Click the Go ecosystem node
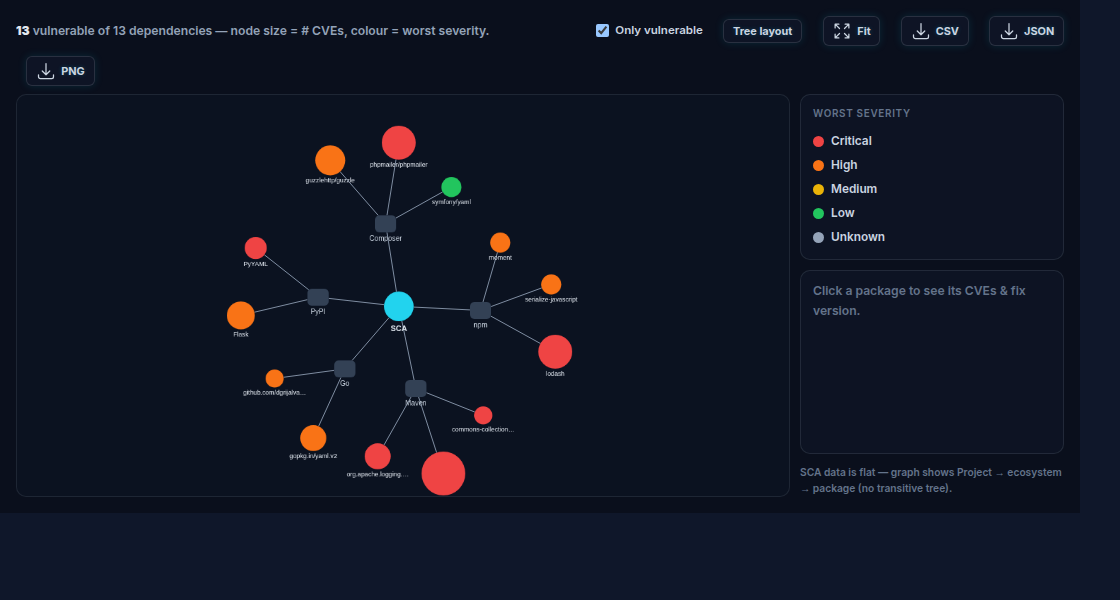This screenshot has width=1120, height=600. tap(345, 369)
